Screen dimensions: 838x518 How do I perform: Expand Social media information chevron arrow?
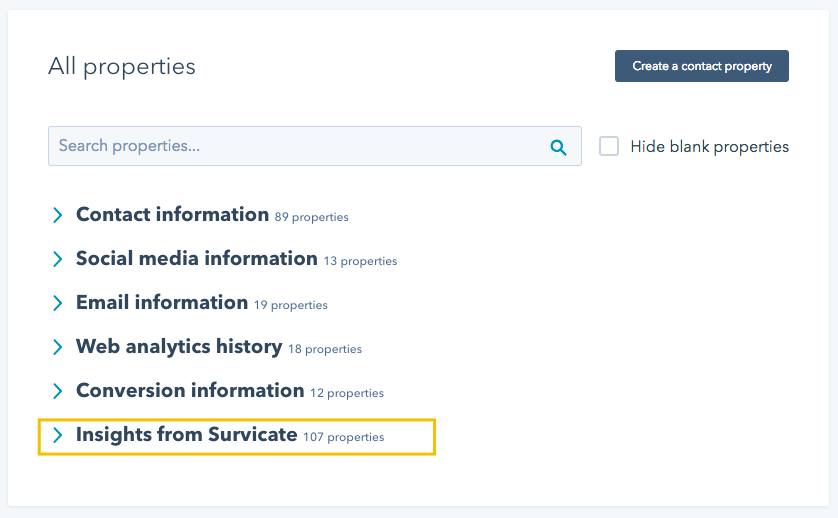coord(57,259)
